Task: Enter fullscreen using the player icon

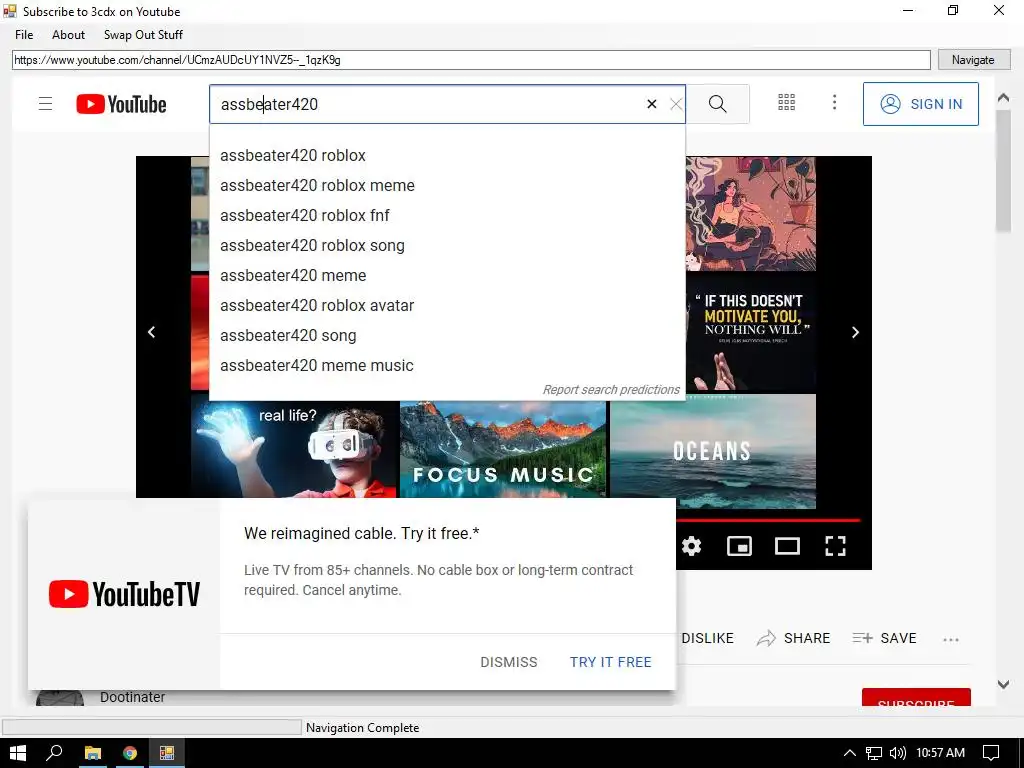Action: click(x=835, y=546)
